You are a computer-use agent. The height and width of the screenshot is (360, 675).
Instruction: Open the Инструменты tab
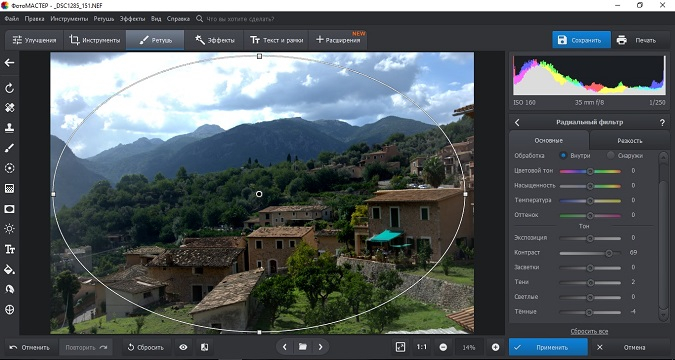point(95,40)
